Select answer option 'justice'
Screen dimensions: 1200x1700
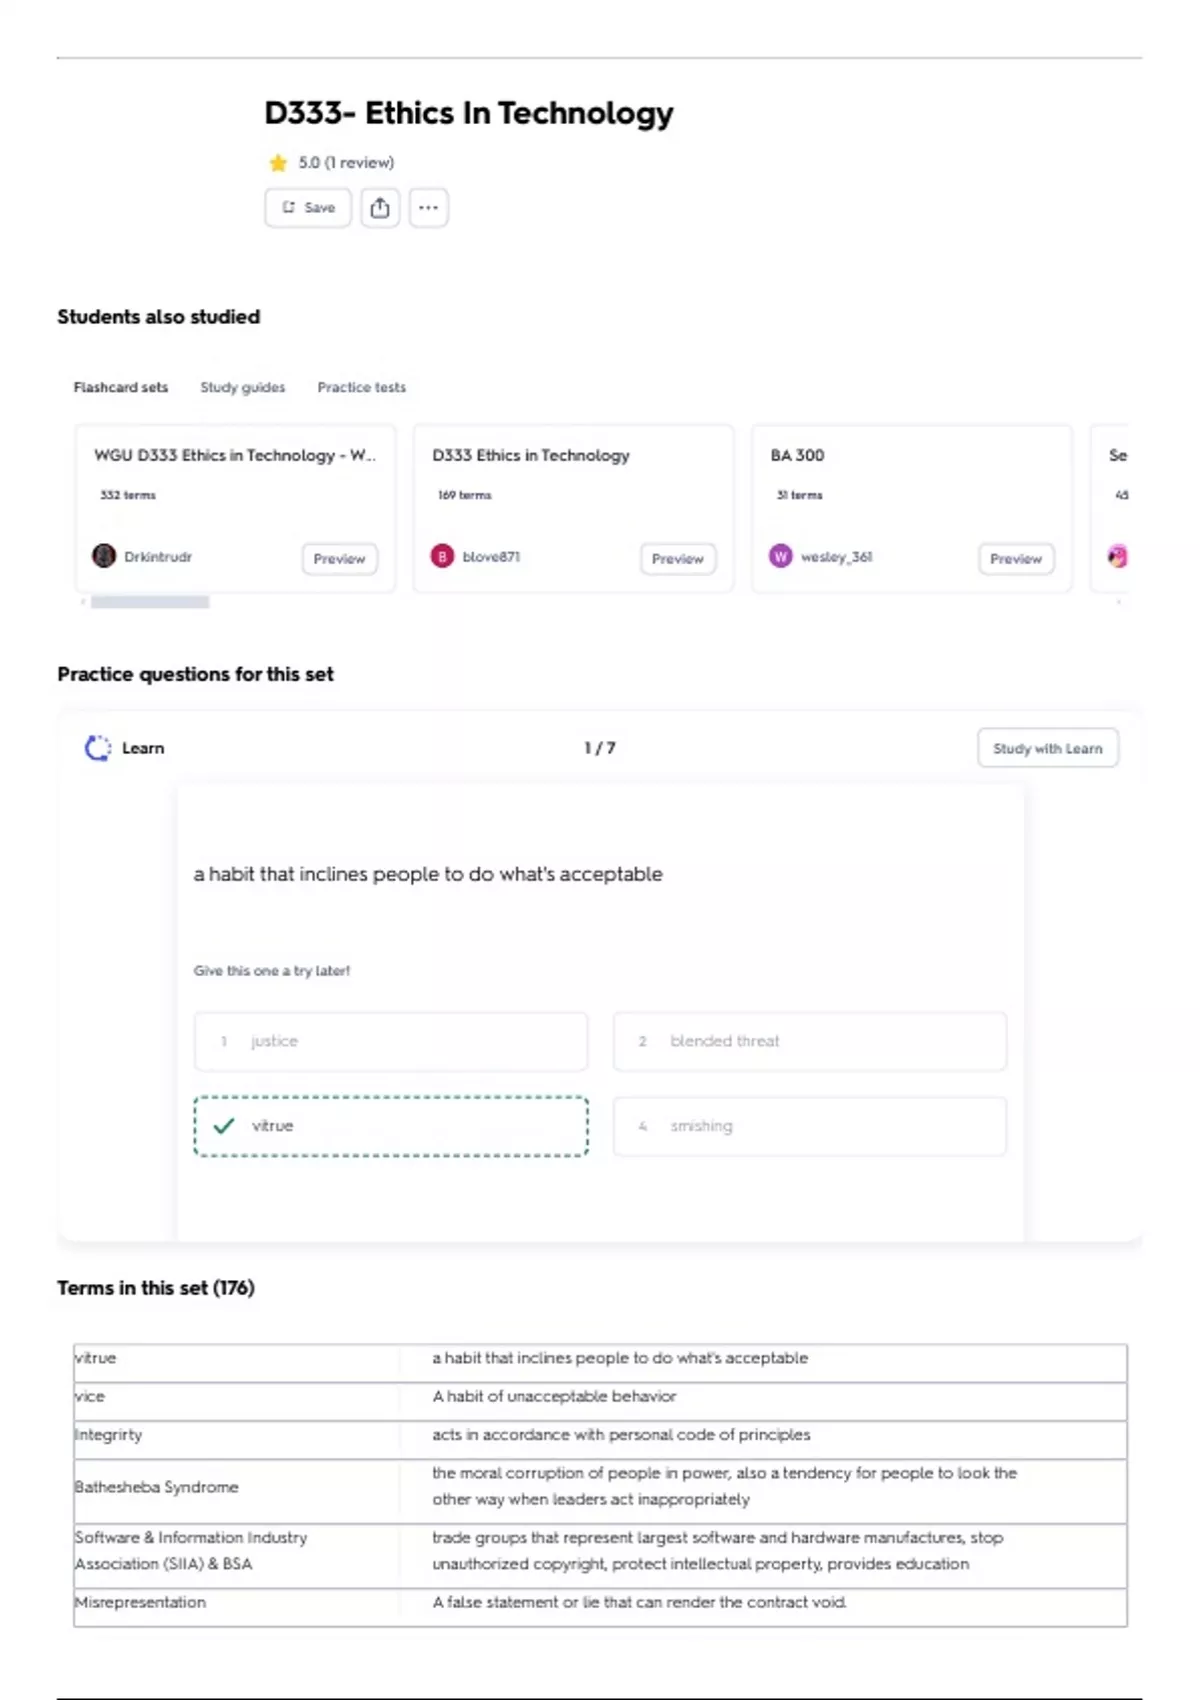390,1041
